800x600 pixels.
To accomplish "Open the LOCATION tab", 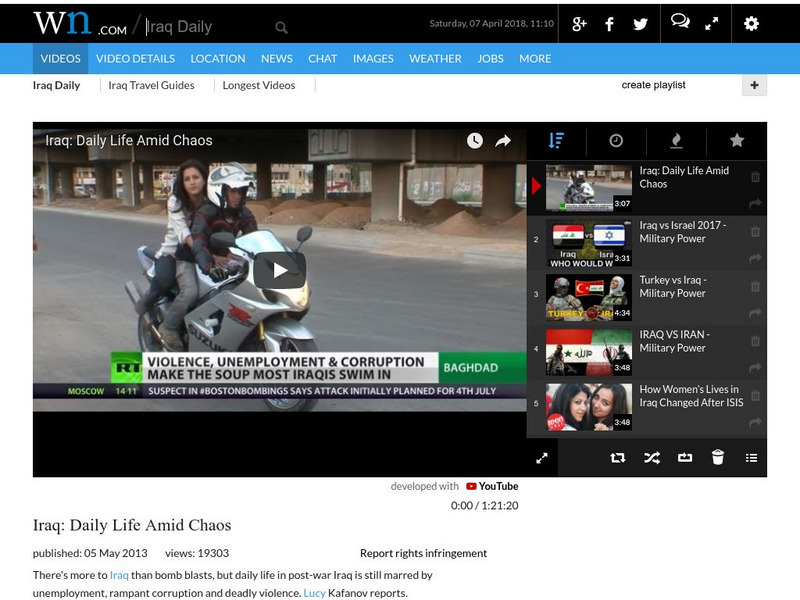I will click(218, 59).
